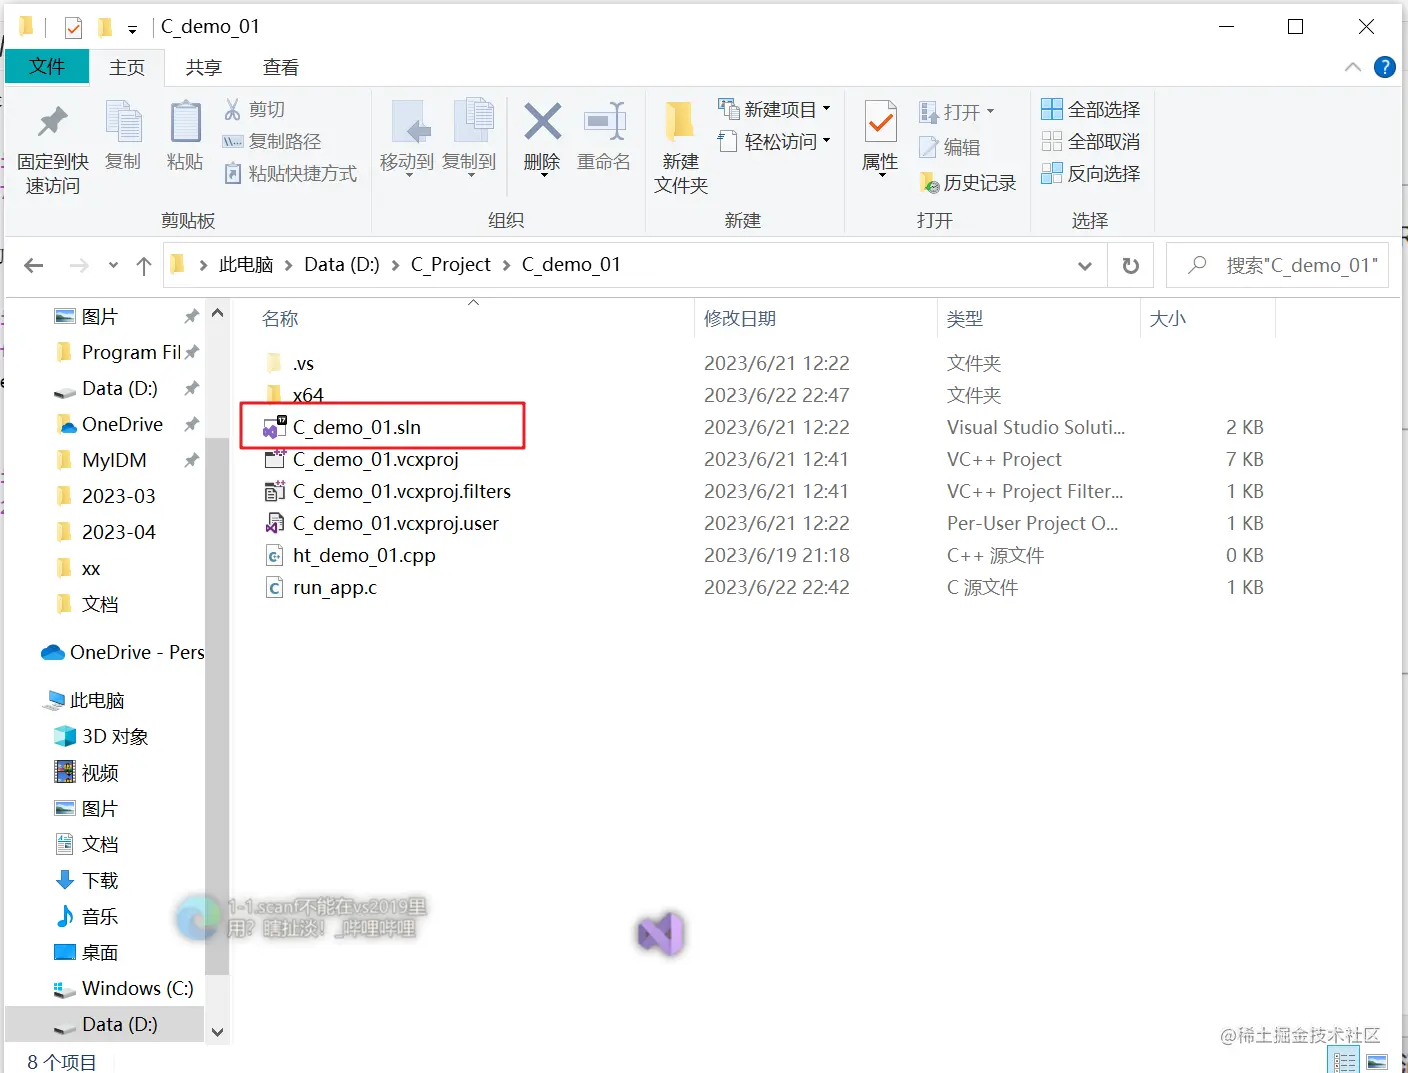Click 此电脑 in address breadcrumb
This screenshot has height=1073, width=1408.
[246, 264]
